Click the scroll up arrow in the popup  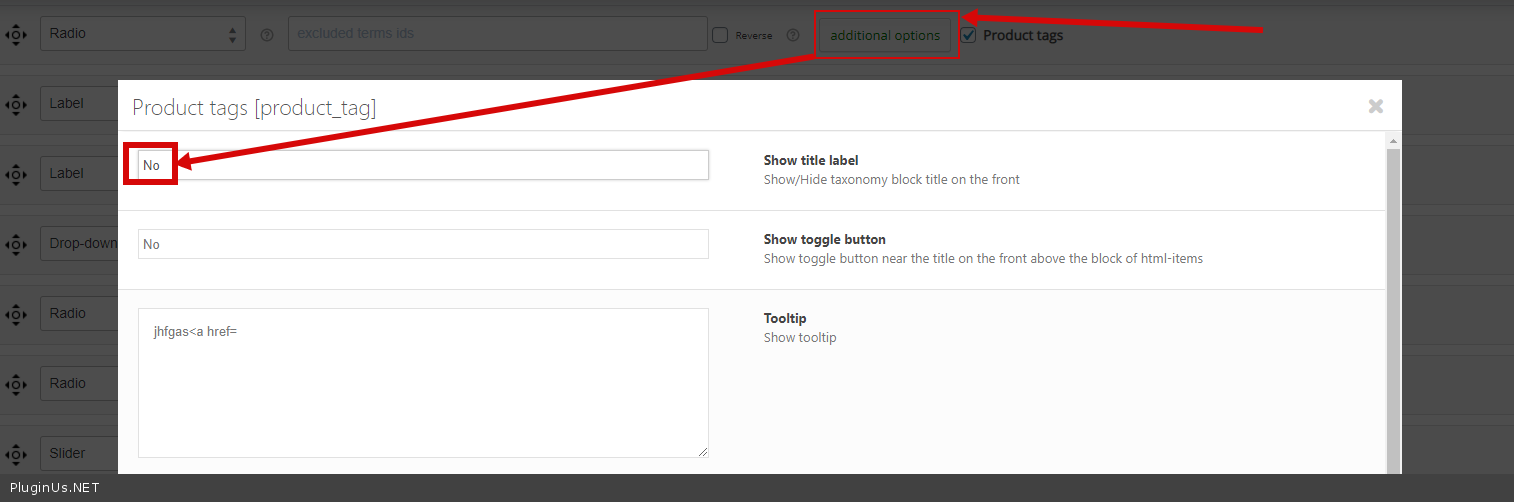pyautogui.click(x=1393, y=142)
